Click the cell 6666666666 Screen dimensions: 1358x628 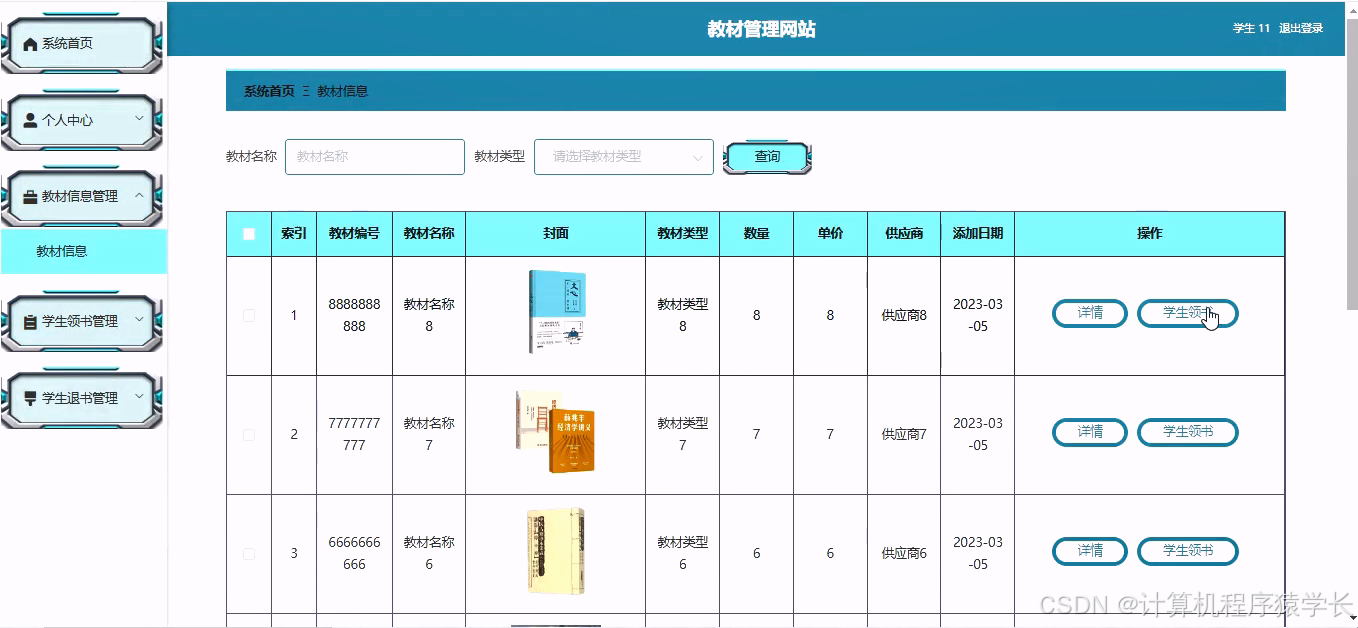click(x=354, y=553)
